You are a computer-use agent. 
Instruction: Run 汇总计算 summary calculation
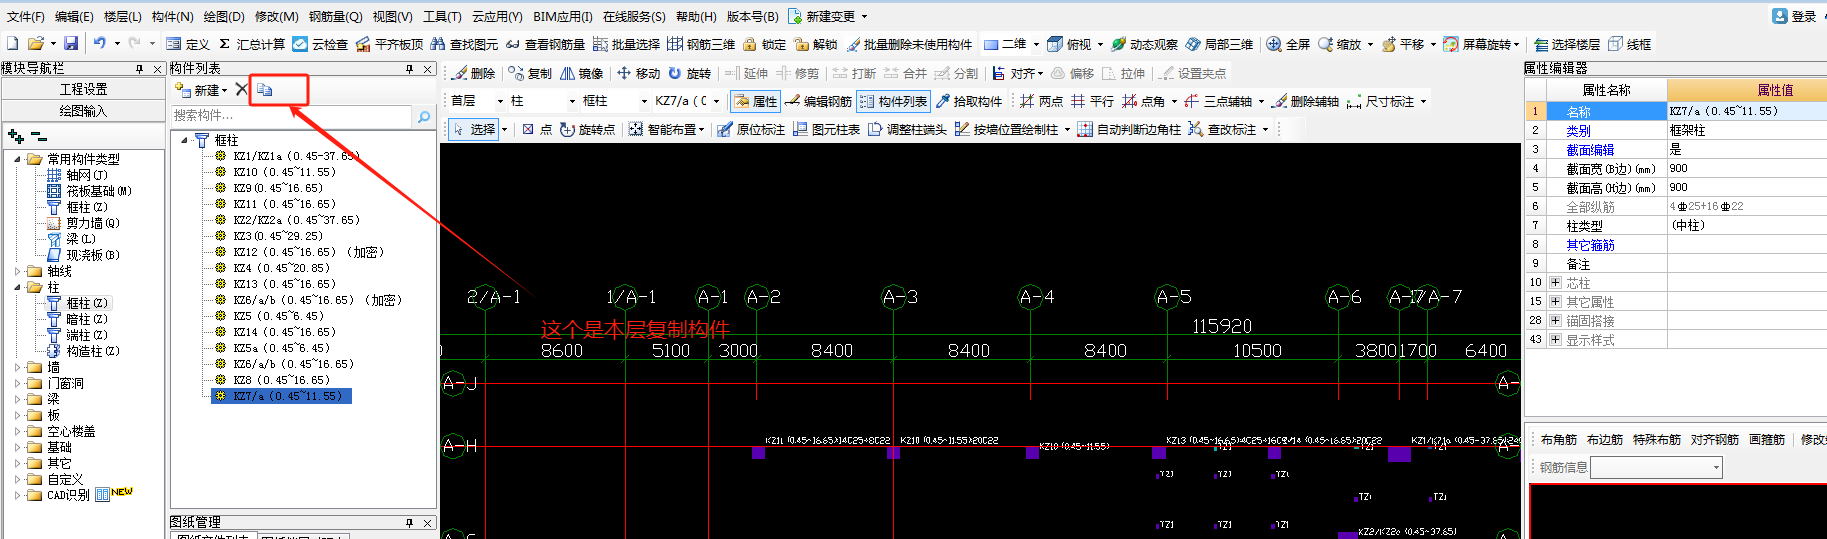[x=251, y=44]
